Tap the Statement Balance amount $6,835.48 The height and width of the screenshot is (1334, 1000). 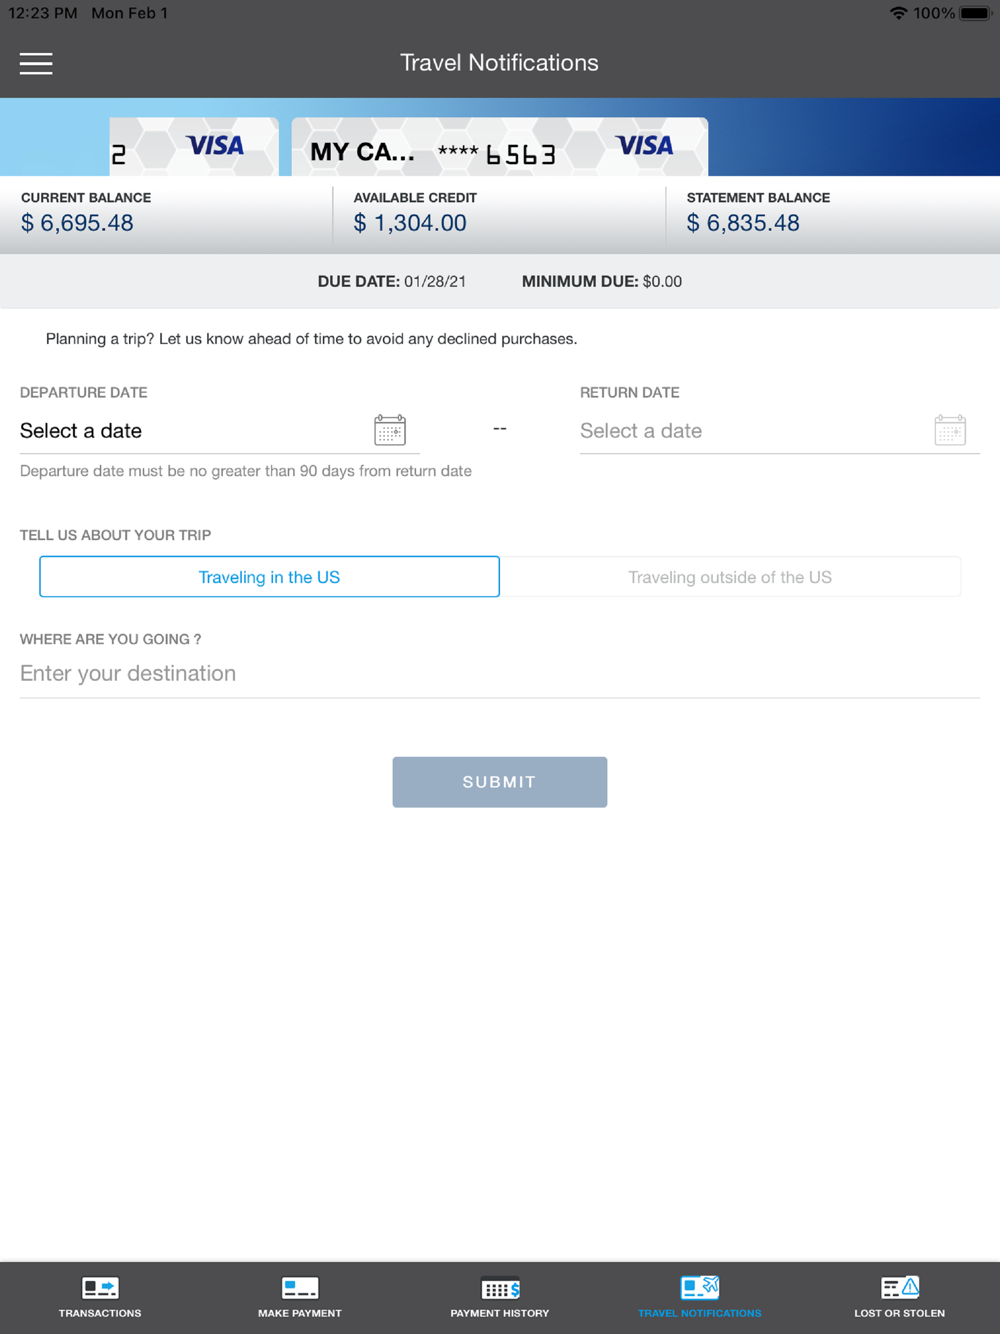click(743, 223)
